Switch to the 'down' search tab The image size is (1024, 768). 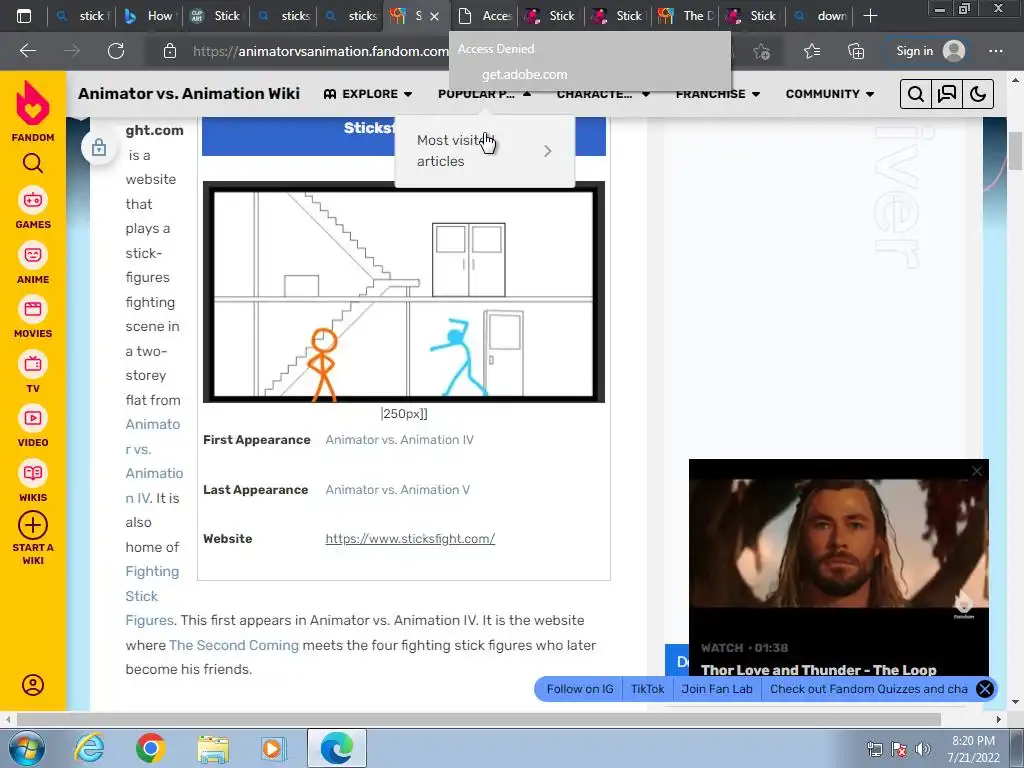820,16
